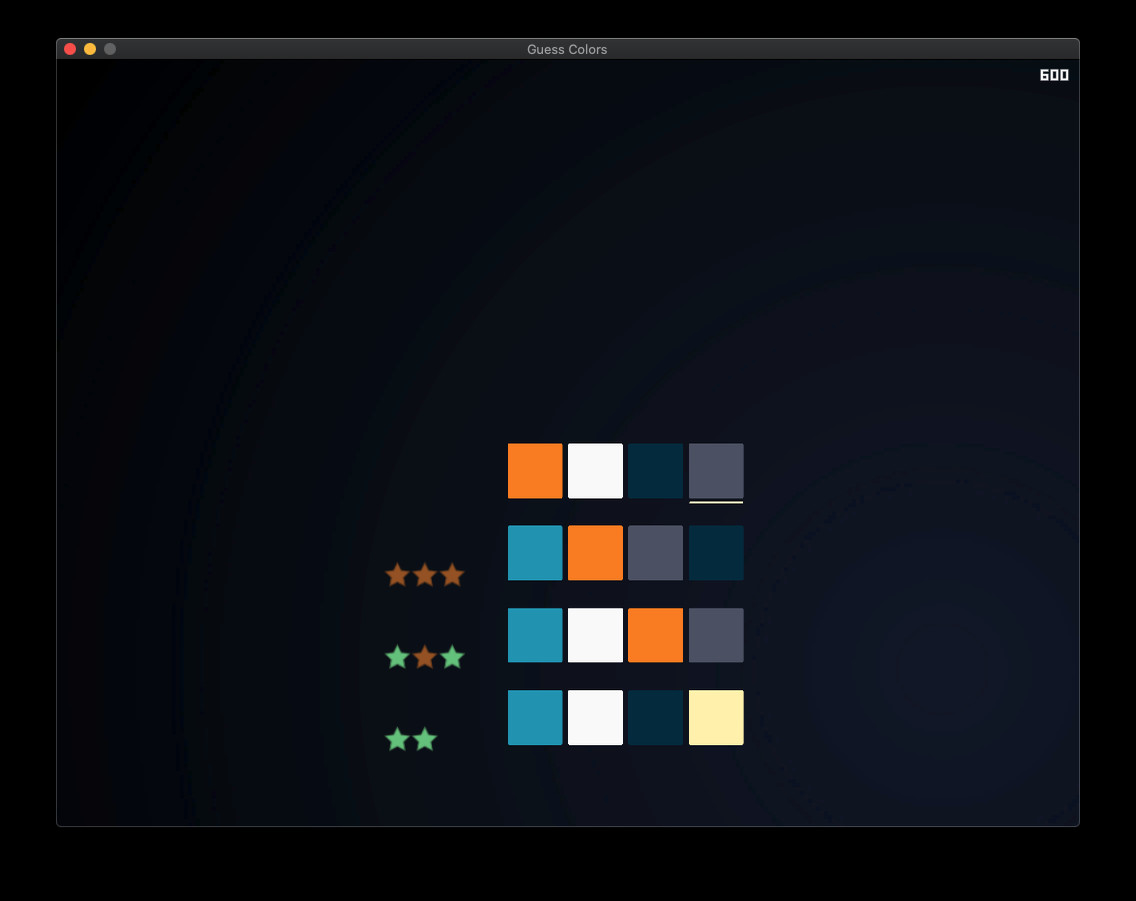Click the gray swatch in the second row
This screenshot has height=901, width=1136.
656,552
